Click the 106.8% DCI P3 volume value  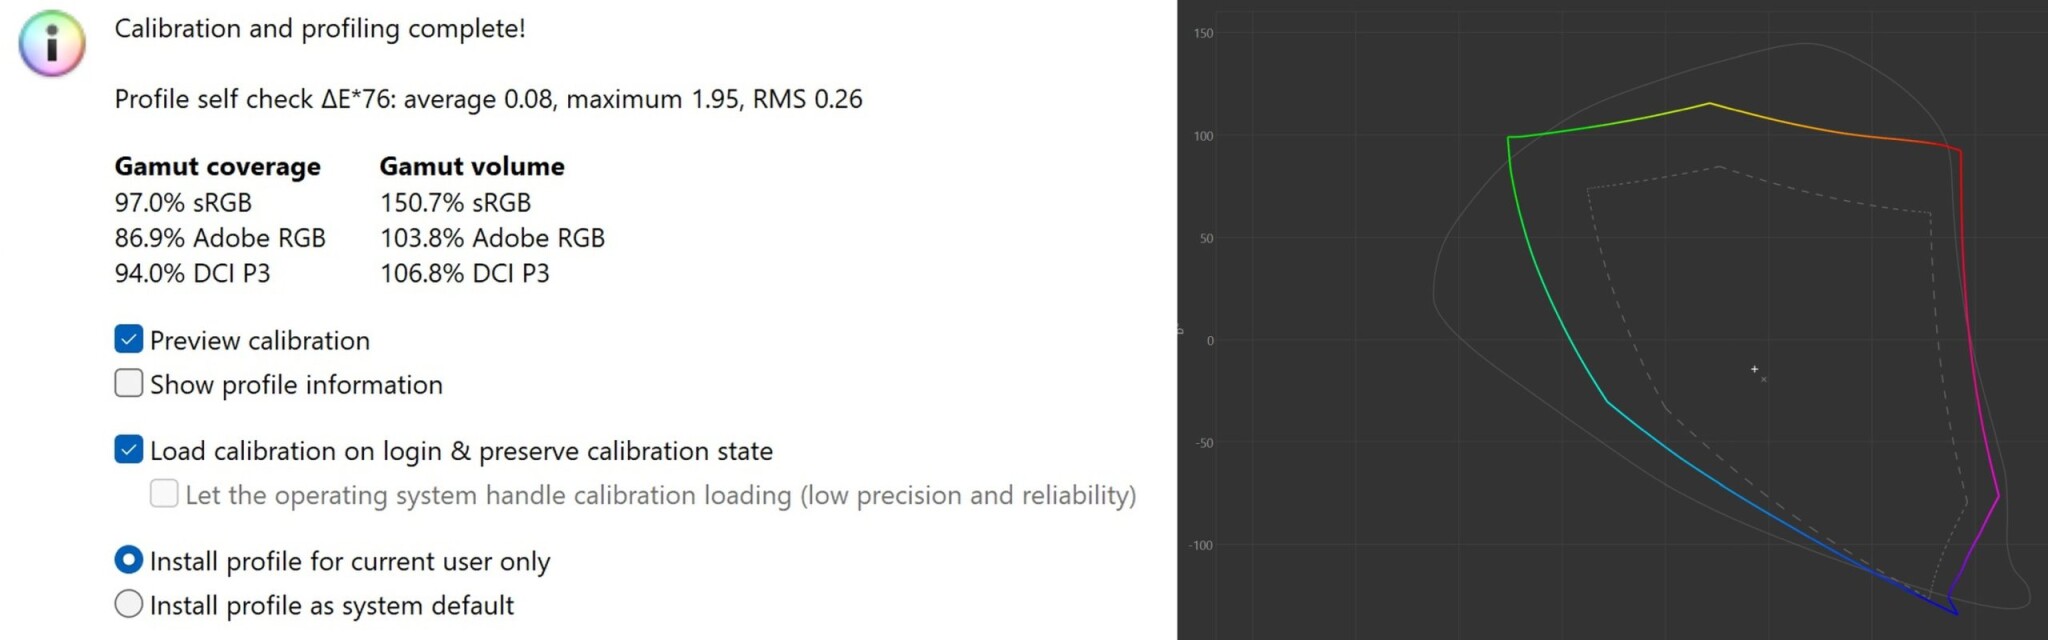(465, 273)
